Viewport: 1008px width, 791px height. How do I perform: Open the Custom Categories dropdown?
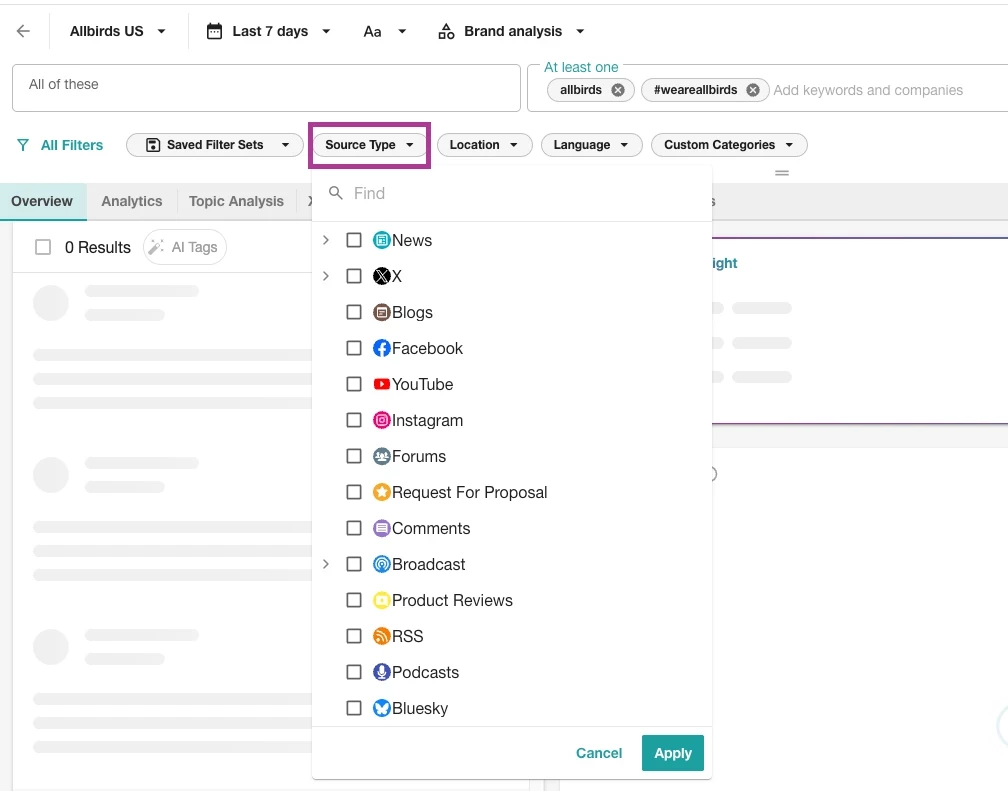(x=729, y=145)
